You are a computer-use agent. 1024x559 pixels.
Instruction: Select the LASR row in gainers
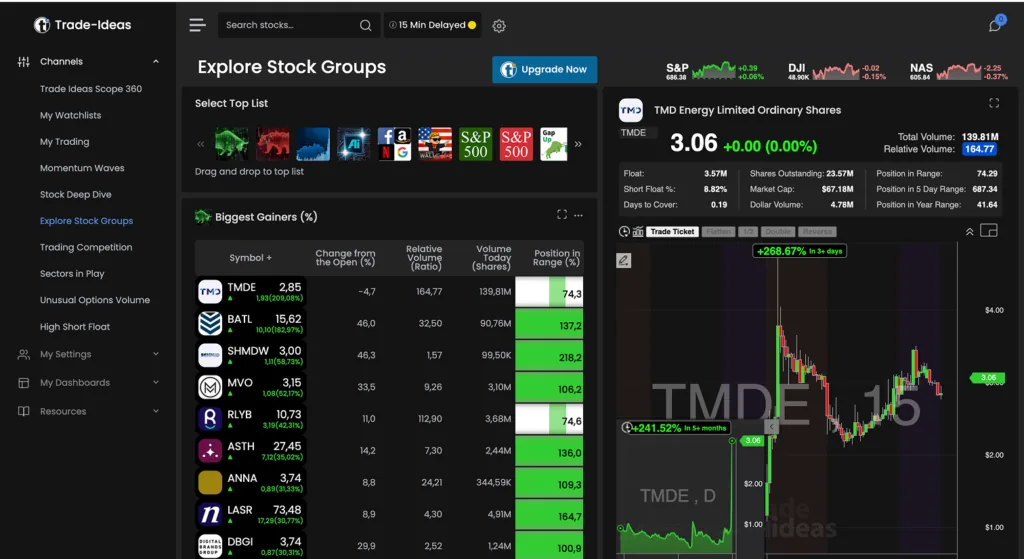click(x=389, y=515)
